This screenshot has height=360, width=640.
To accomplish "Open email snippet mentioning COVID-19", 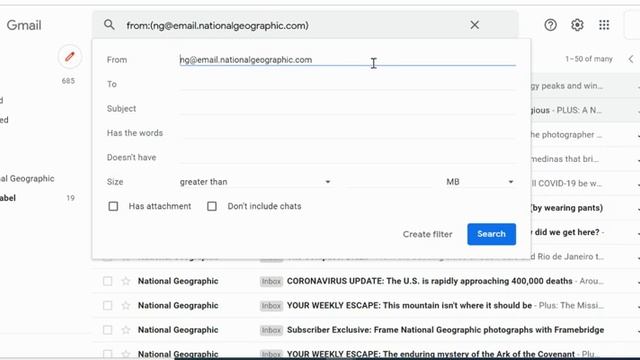I will [x=567, y=183].
